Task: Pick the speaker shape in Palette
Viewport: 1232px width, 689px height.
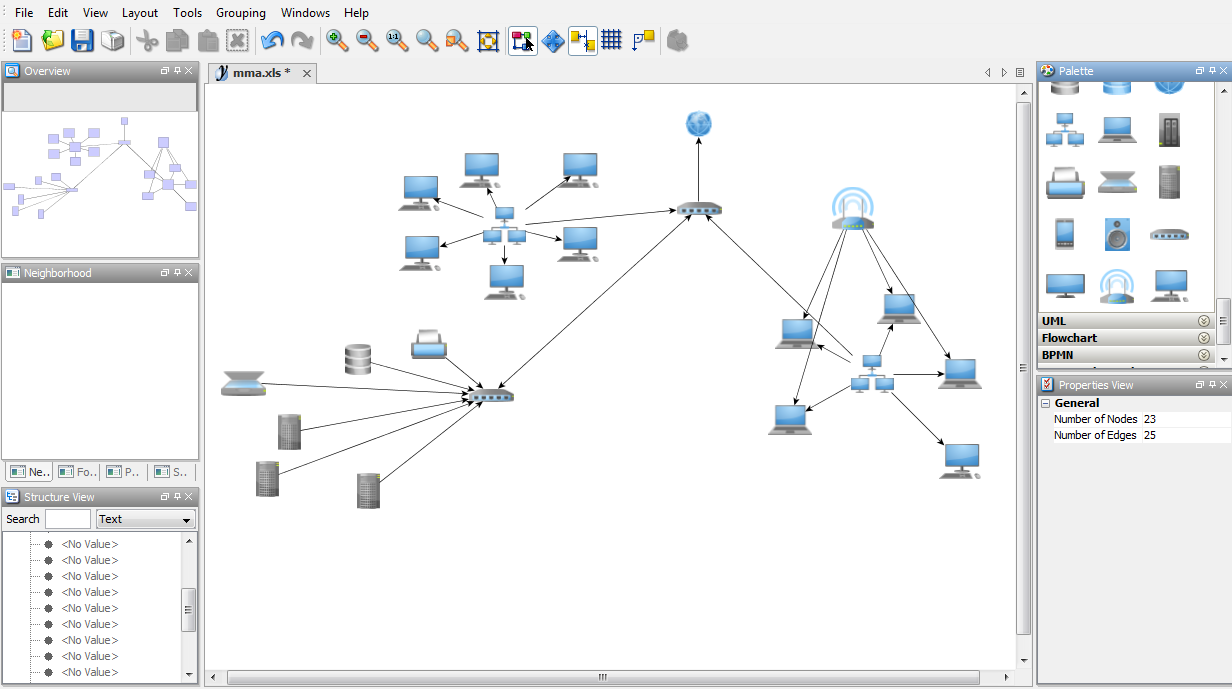Action: tap(1117, 234)
